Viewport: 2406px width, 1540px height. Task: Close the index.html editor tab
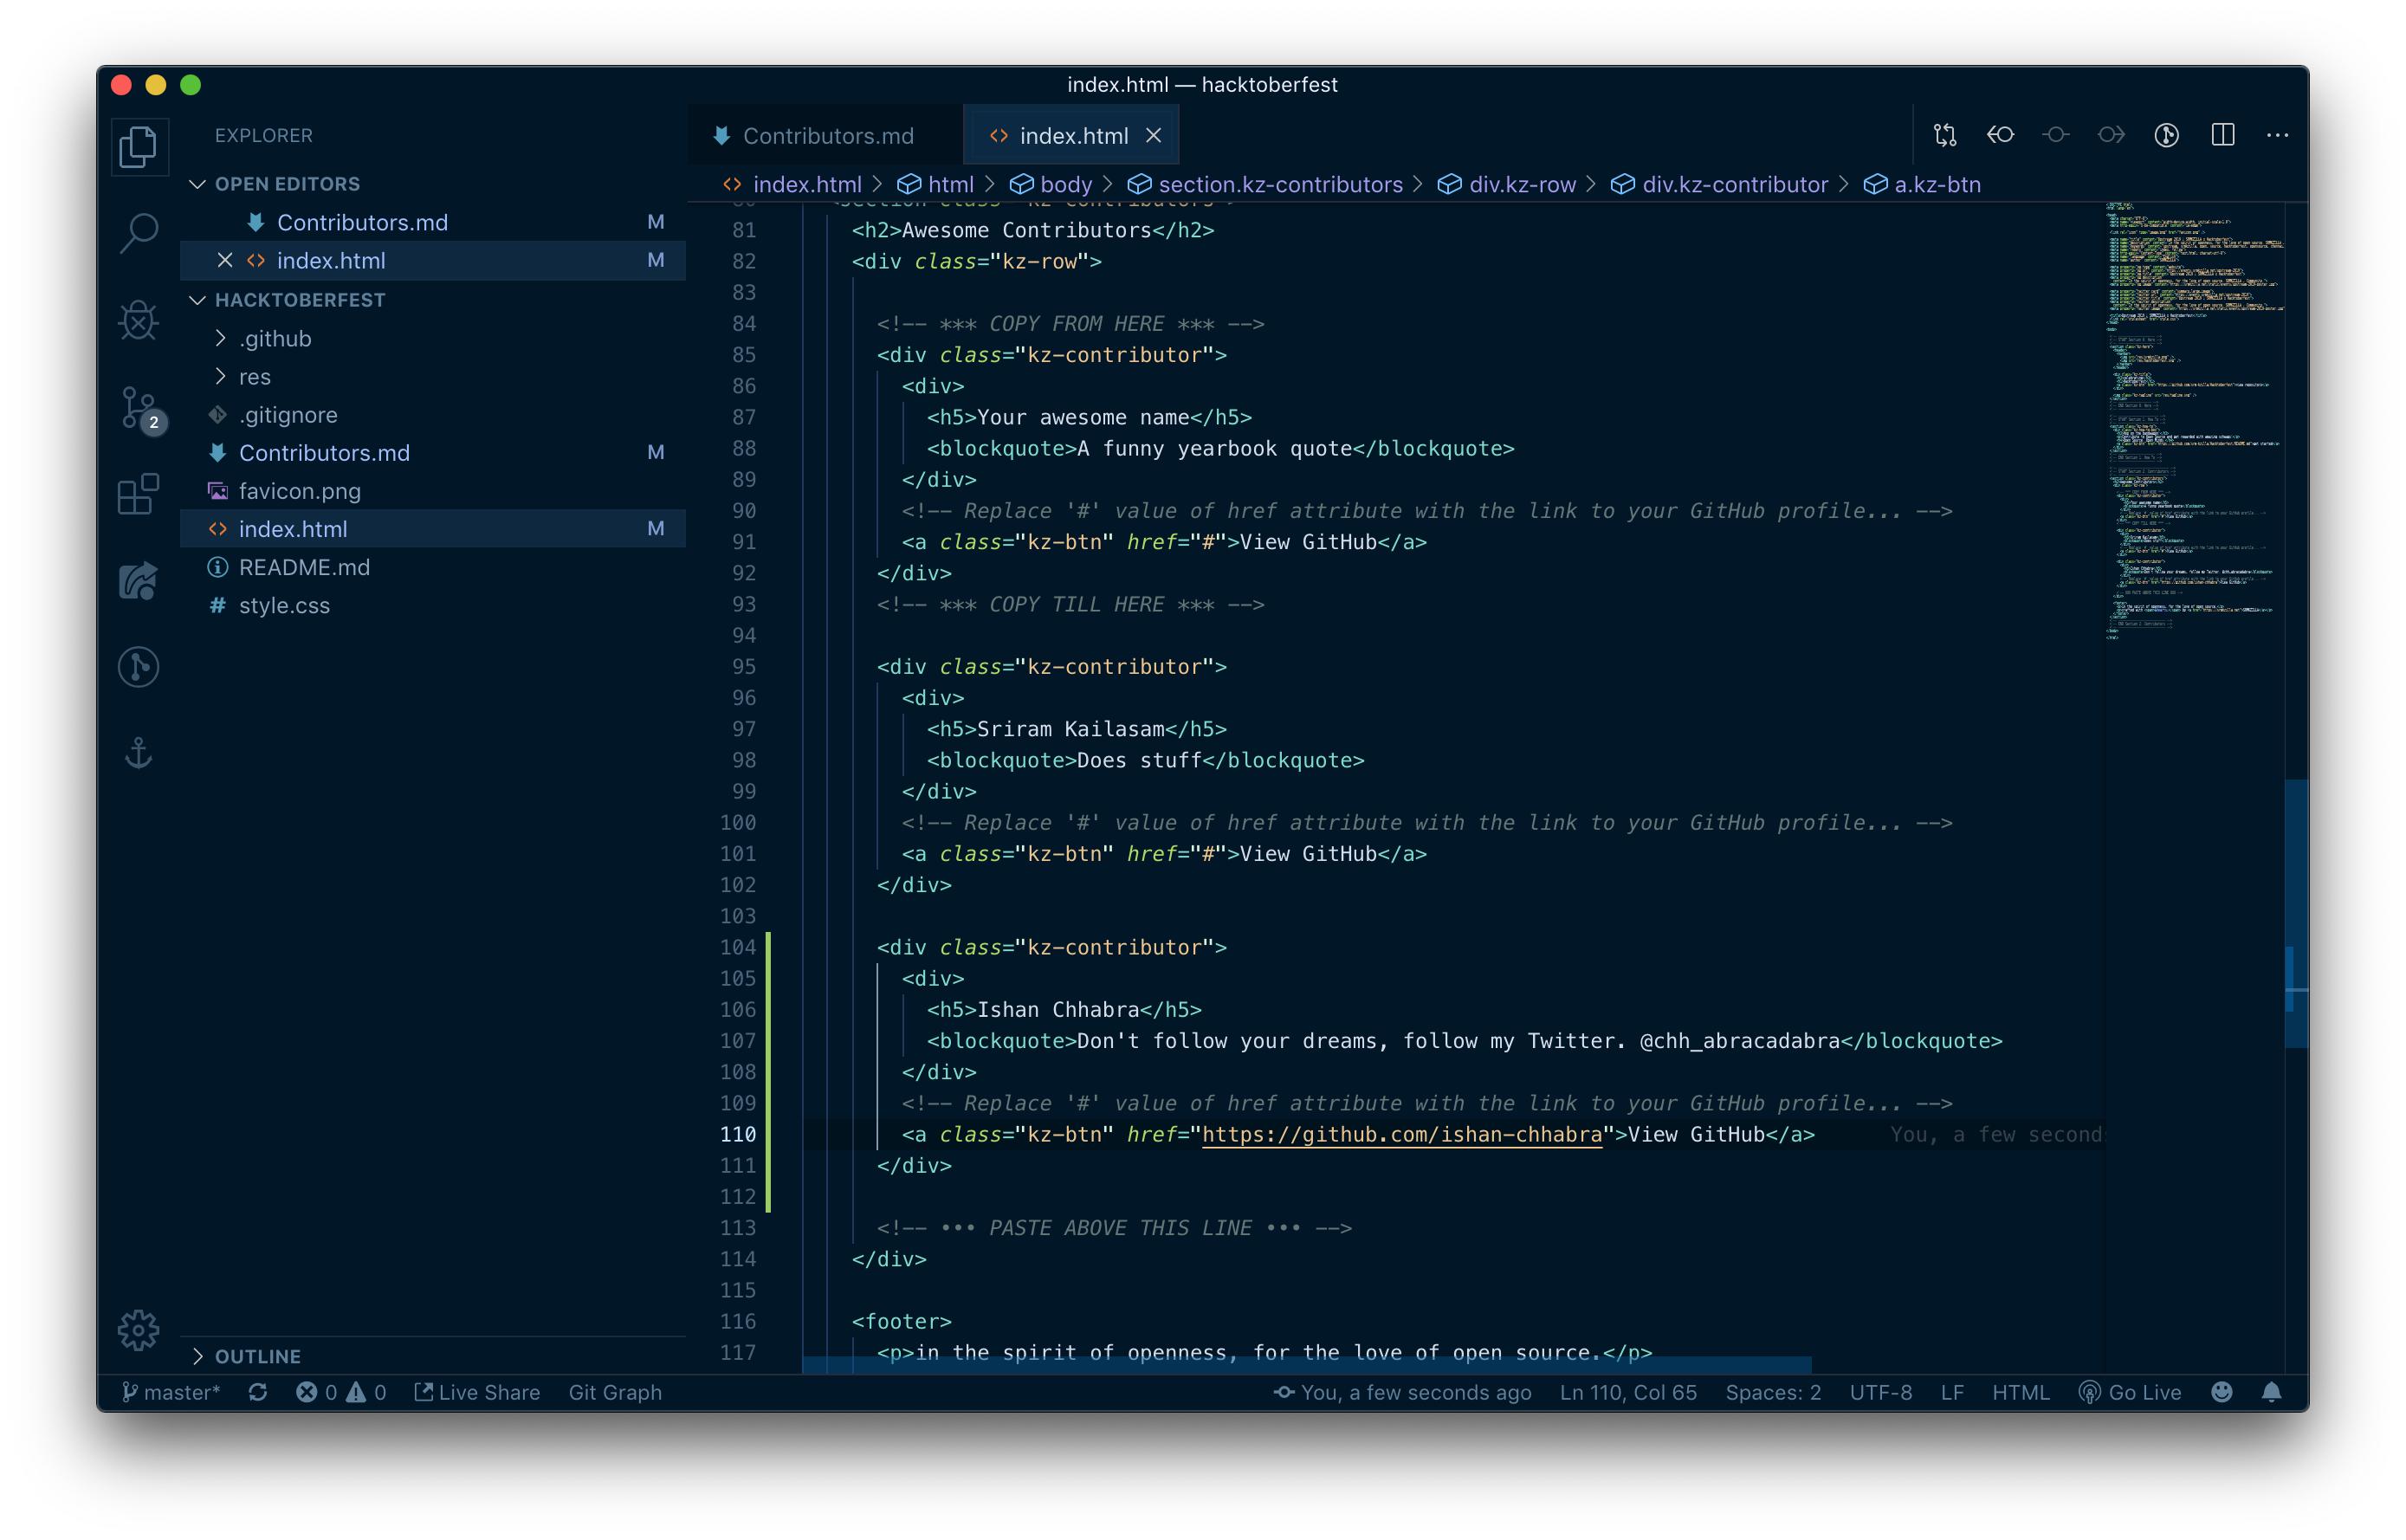click(x=1153, y=136)
